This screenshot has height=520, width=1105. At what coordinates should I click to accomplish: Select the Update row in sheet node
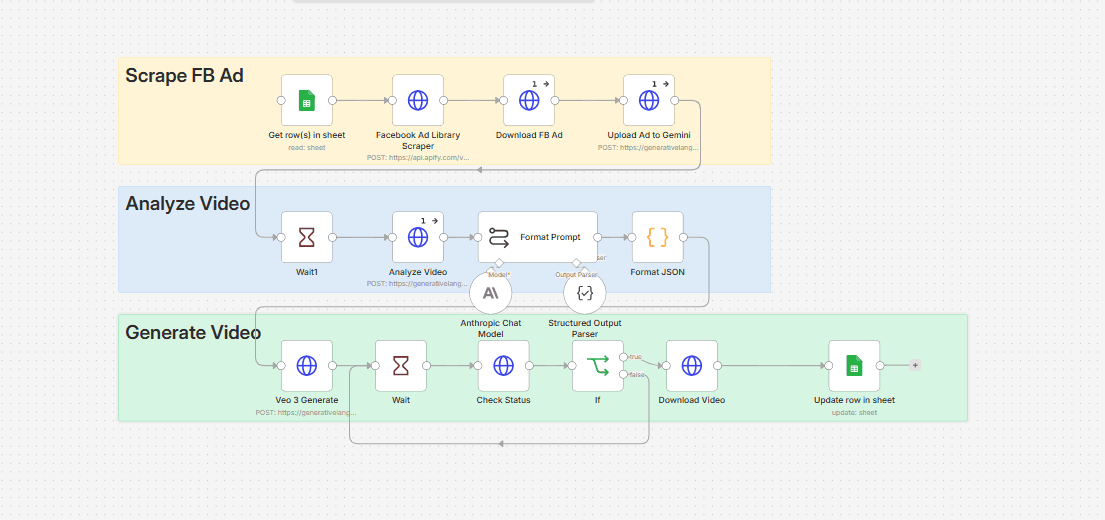tap(854, 366)
